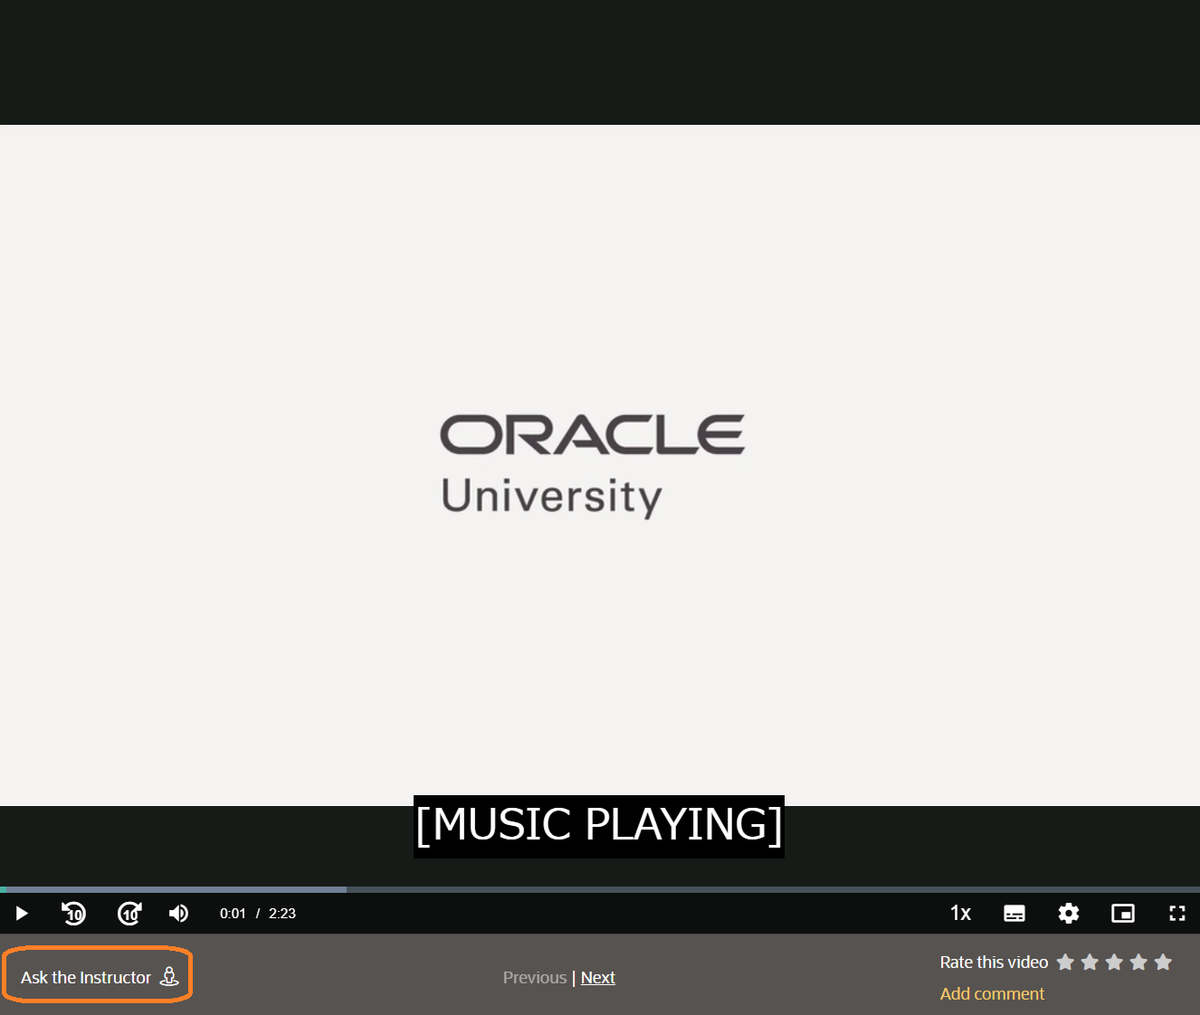Change the 1x playback speed

960,913
